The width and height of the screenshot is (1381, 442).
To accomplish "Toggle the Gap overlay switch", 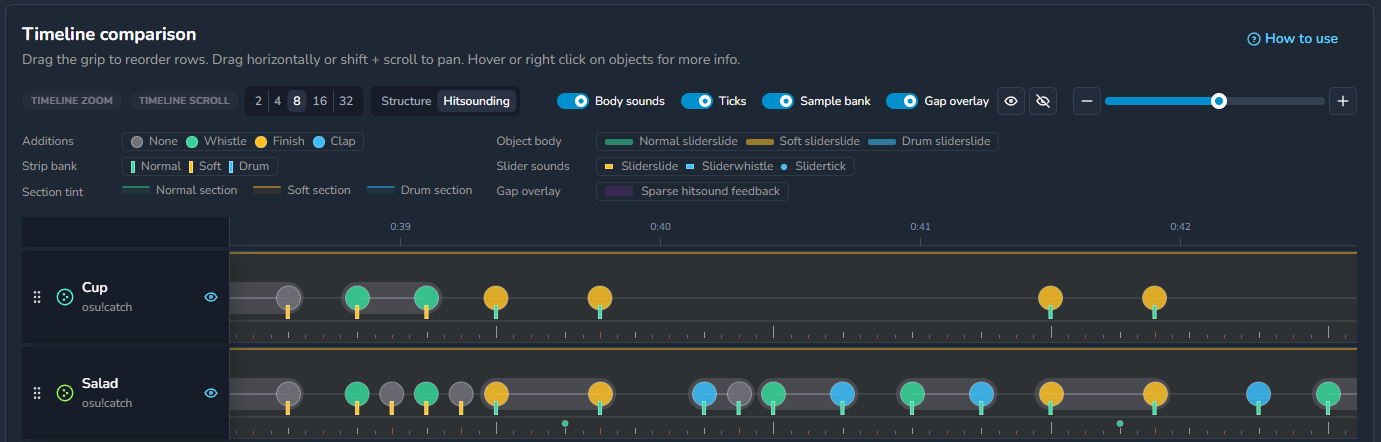I will pos(902,101).
